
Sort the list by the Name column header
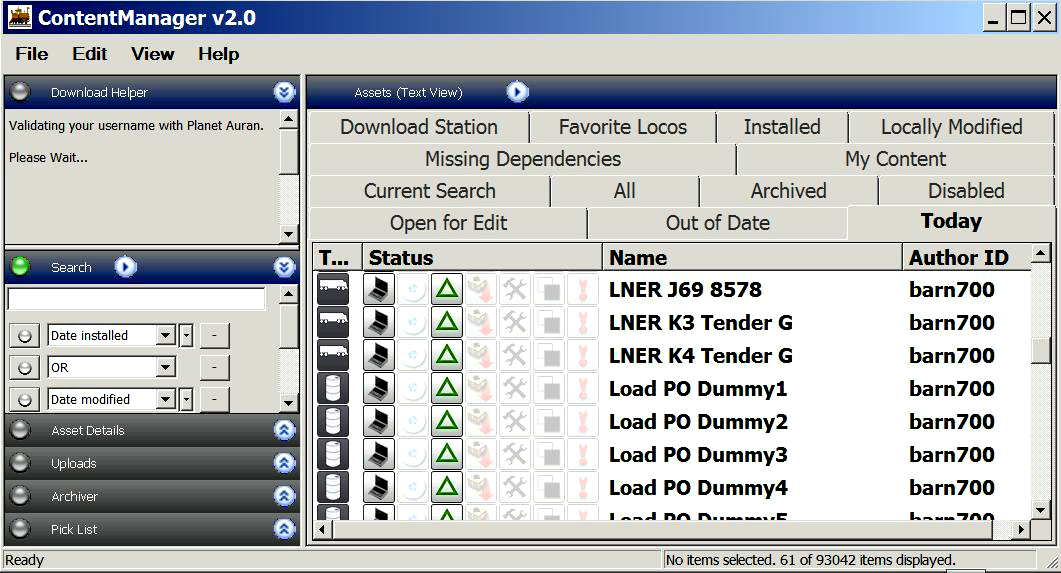tap(751, 258)
